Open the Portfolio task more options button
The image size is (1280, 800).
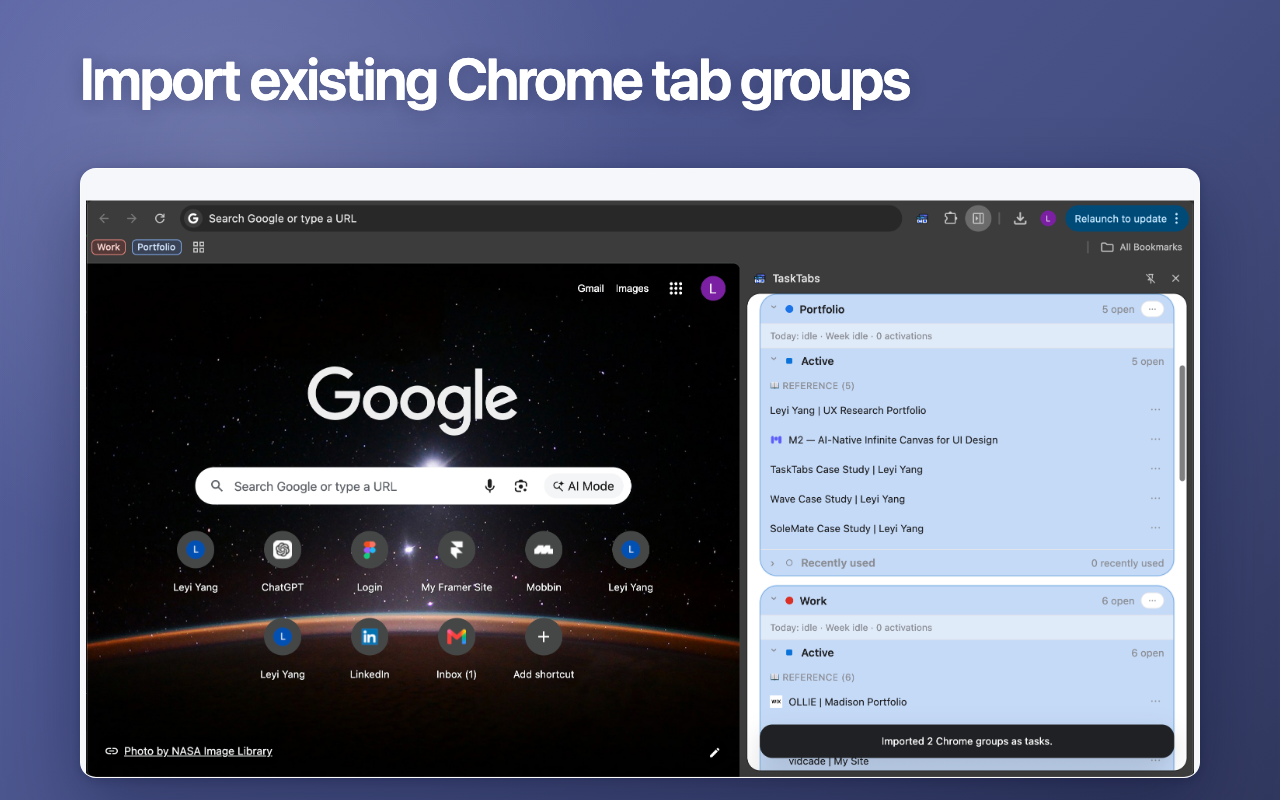point(1153,309)
